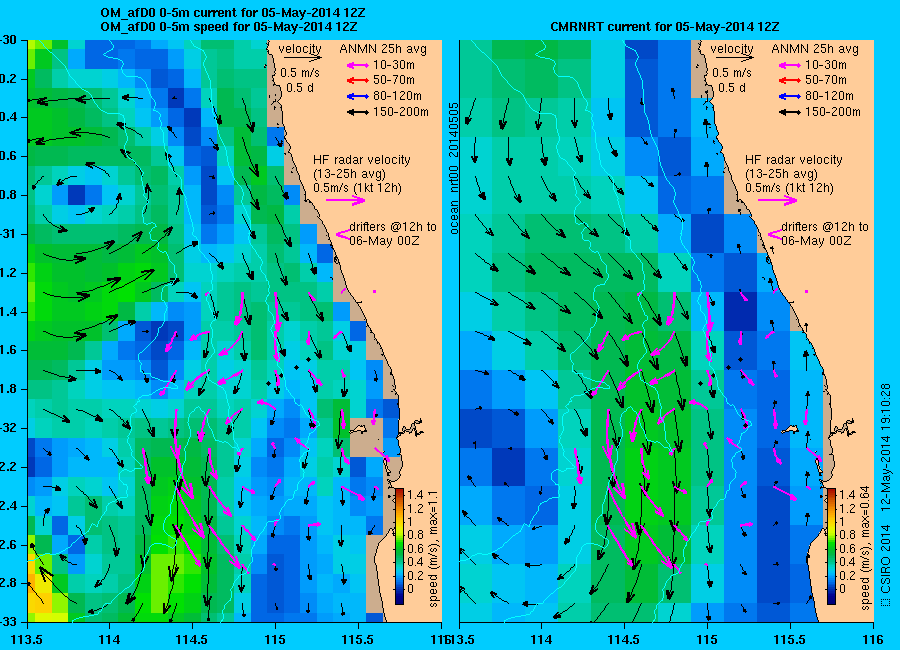The image size is (900, 650).
Task: Click the '116' longitude label under CMRNRT map
Action: (873, 639)
